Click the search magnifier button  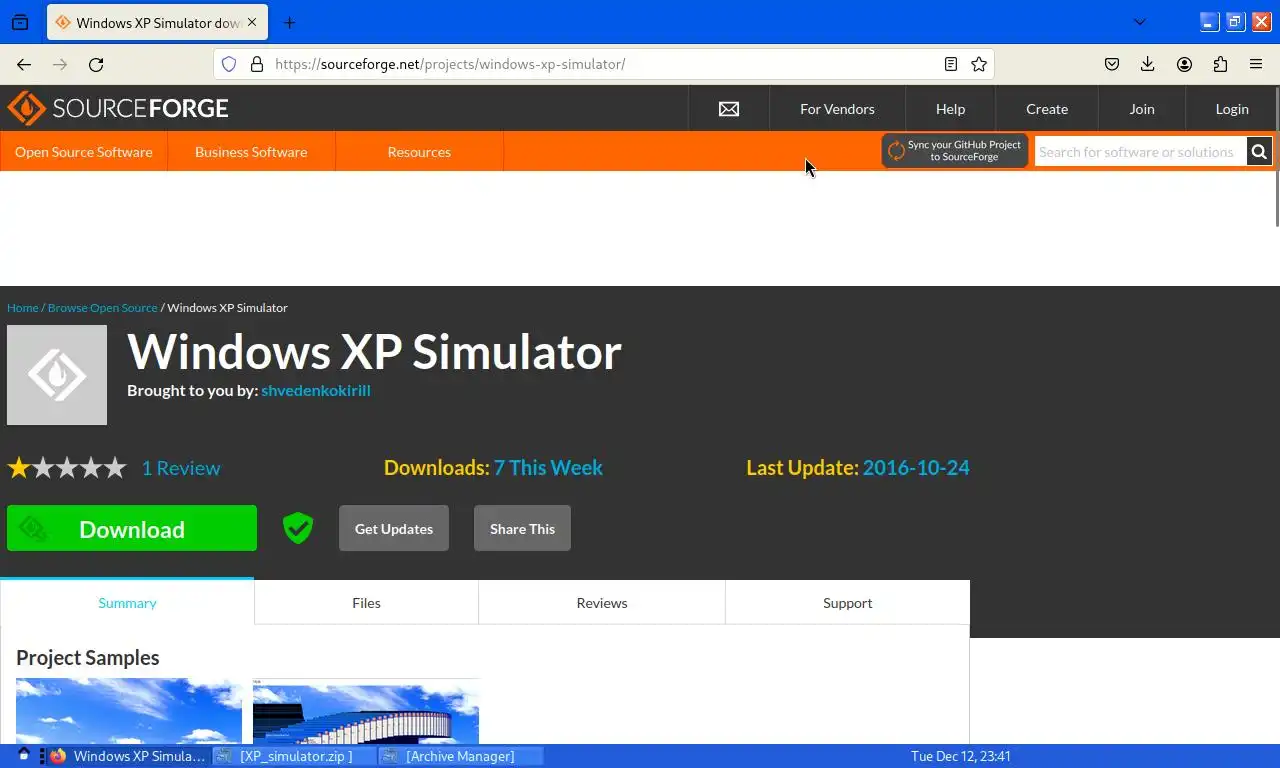(x=1259, y=152)
